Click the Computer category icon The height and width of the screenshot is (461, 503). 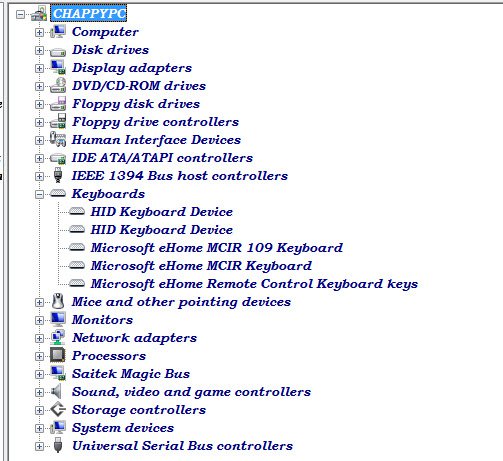coord(58,32)
